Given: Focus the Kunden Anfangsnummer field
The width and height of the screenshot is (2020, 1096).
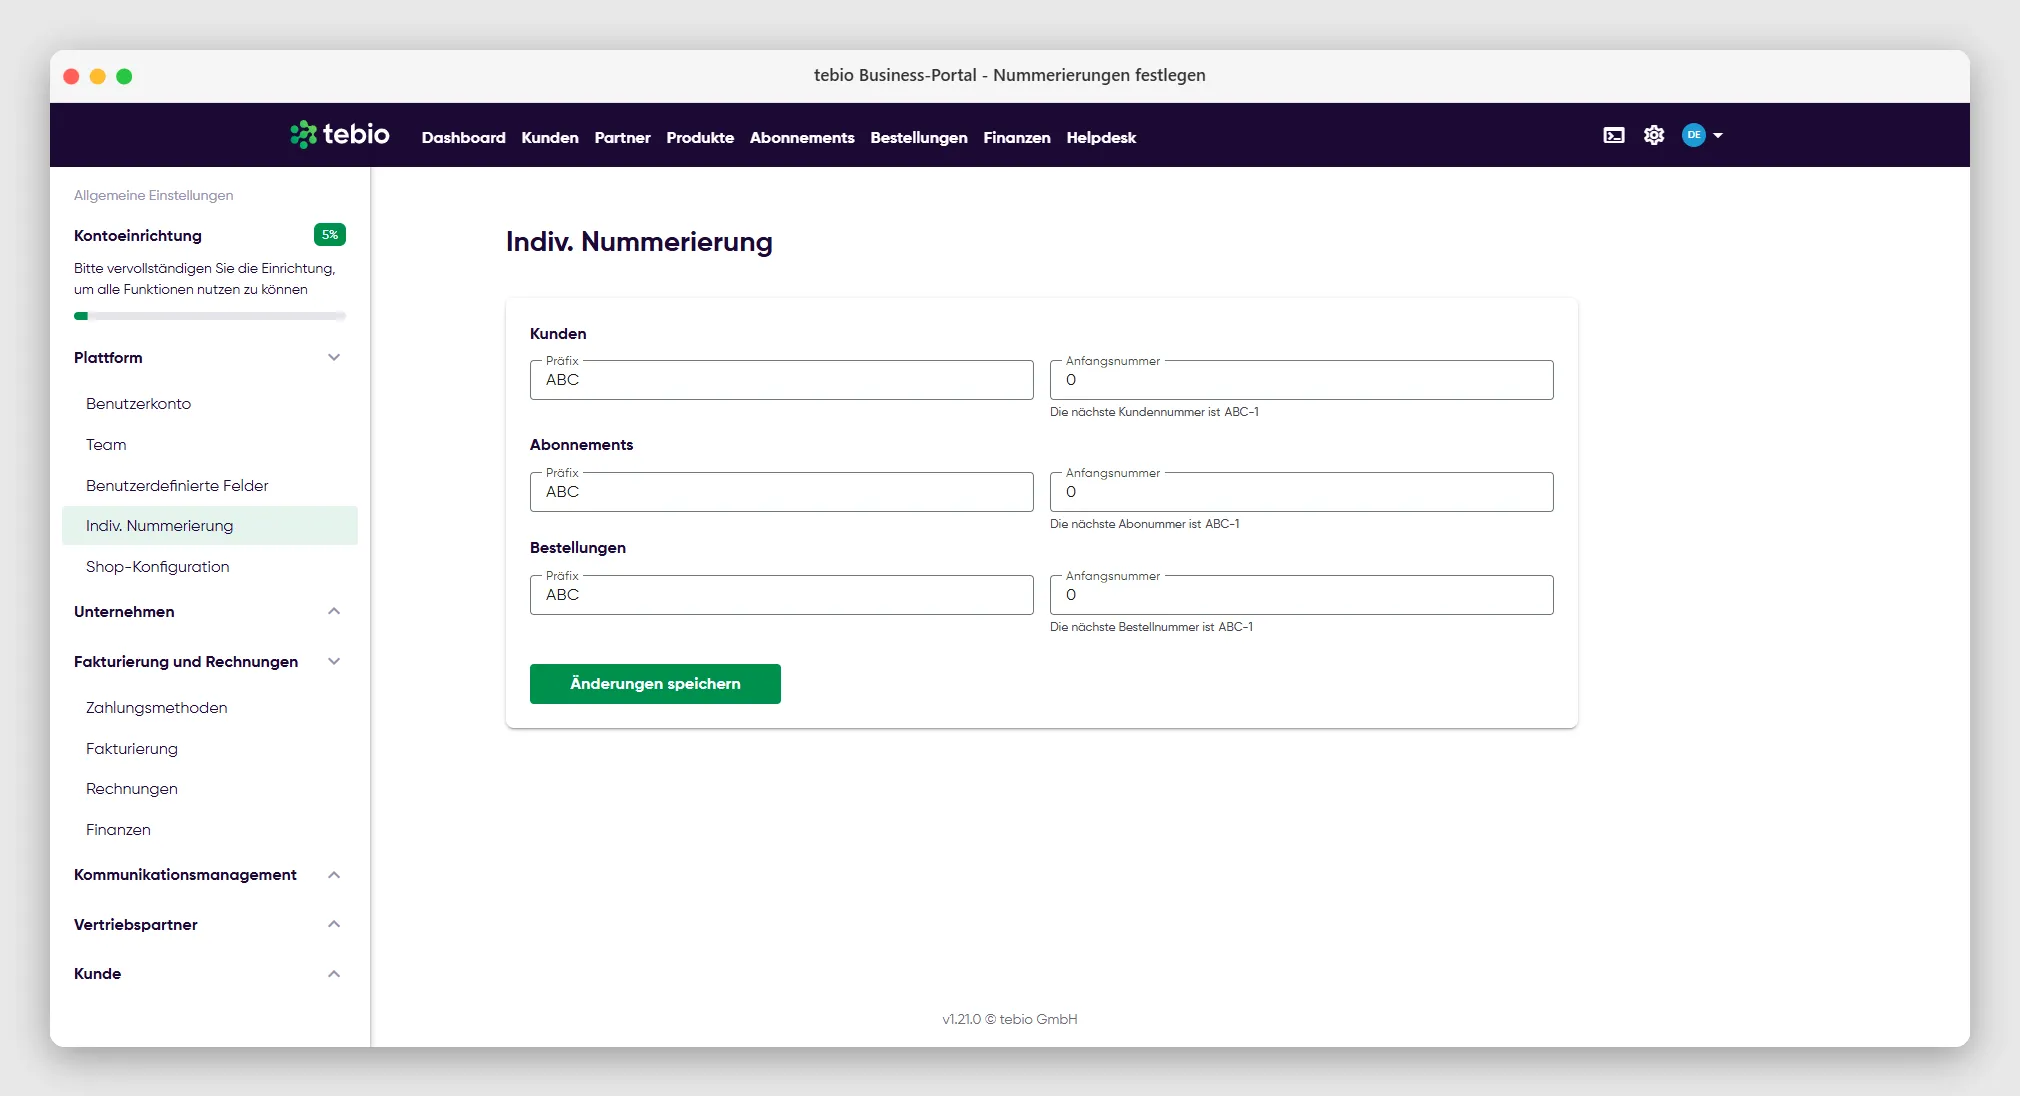Looking at the screenshot, I should pos(1302,380).
